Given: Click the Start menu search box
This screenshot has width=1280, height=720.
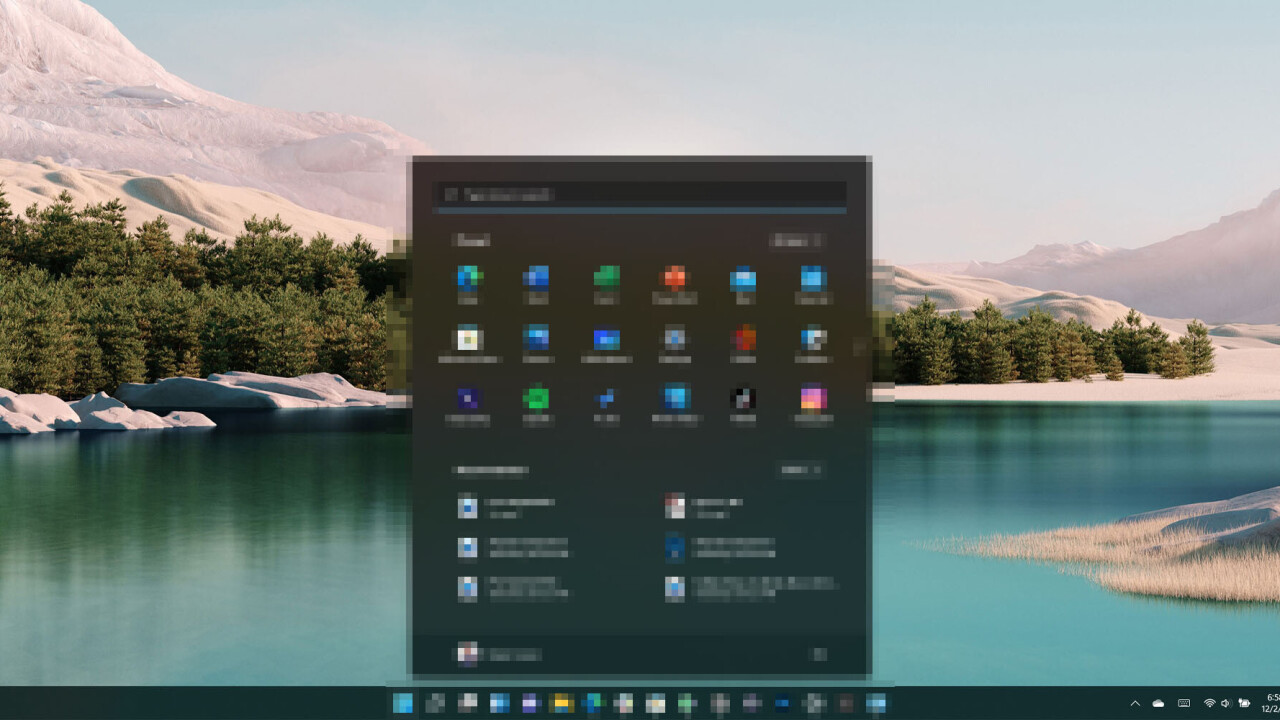Looking at the screenshot, I should 640,195.
